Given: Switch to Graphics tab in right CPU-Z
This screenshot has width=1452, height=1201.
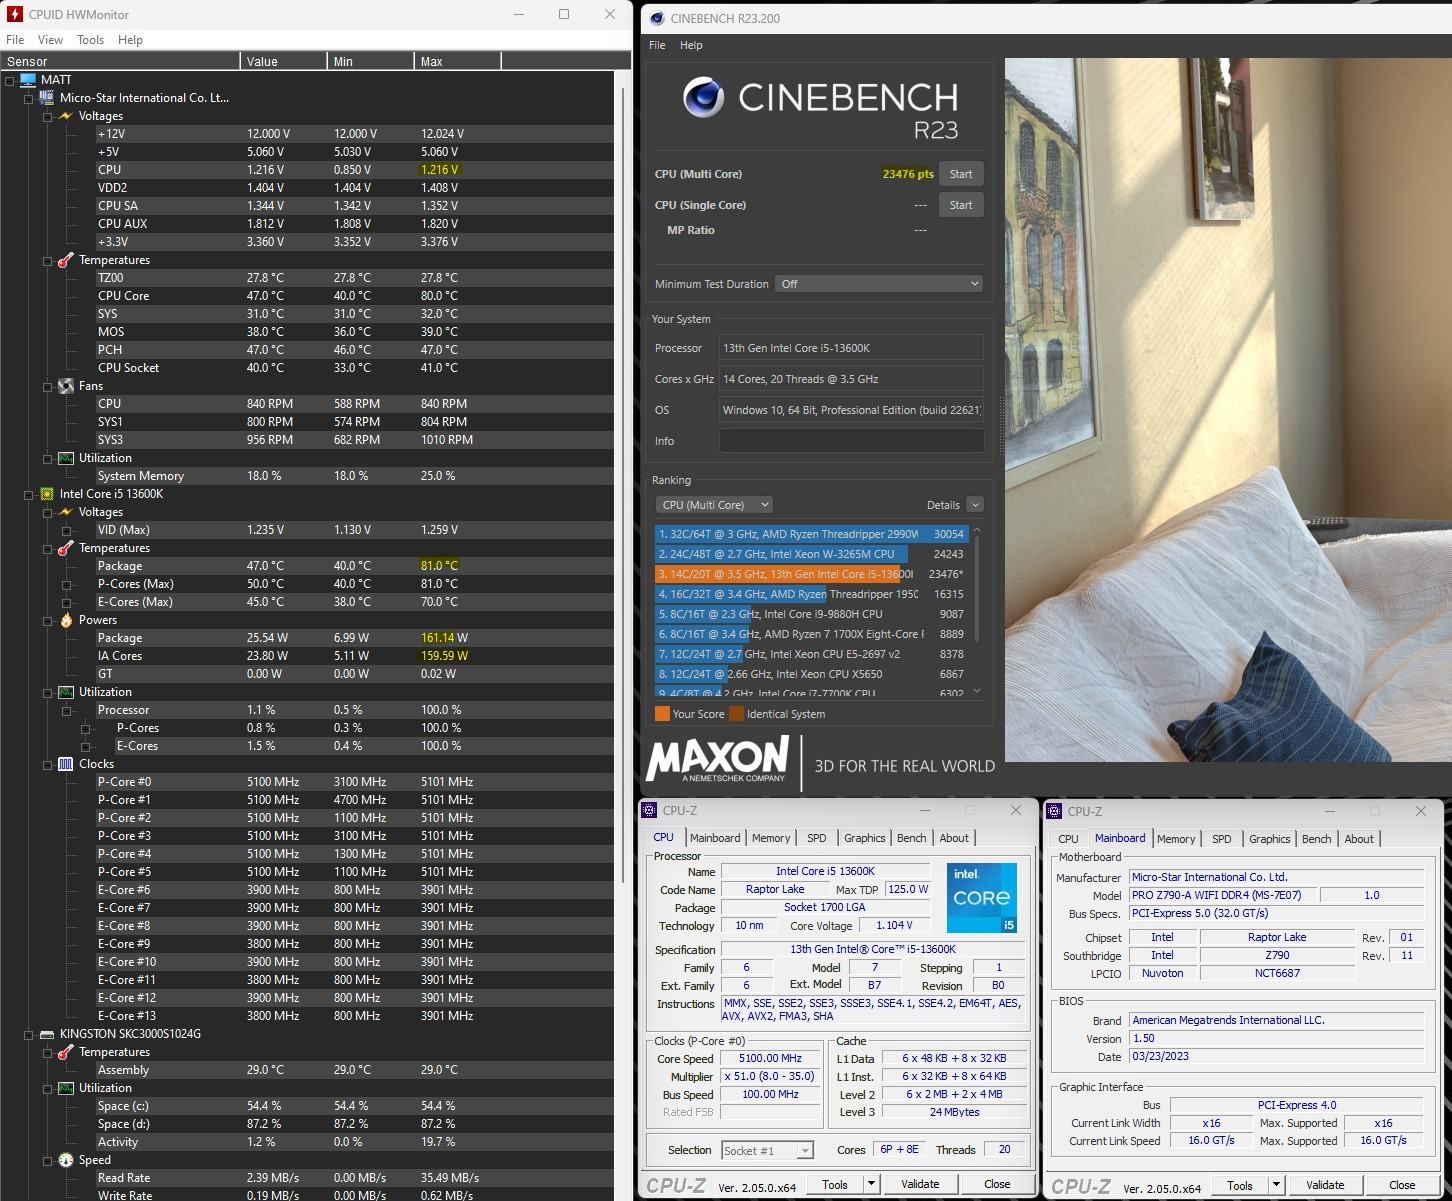Looking at the screenshot, I should (1270, 839).
